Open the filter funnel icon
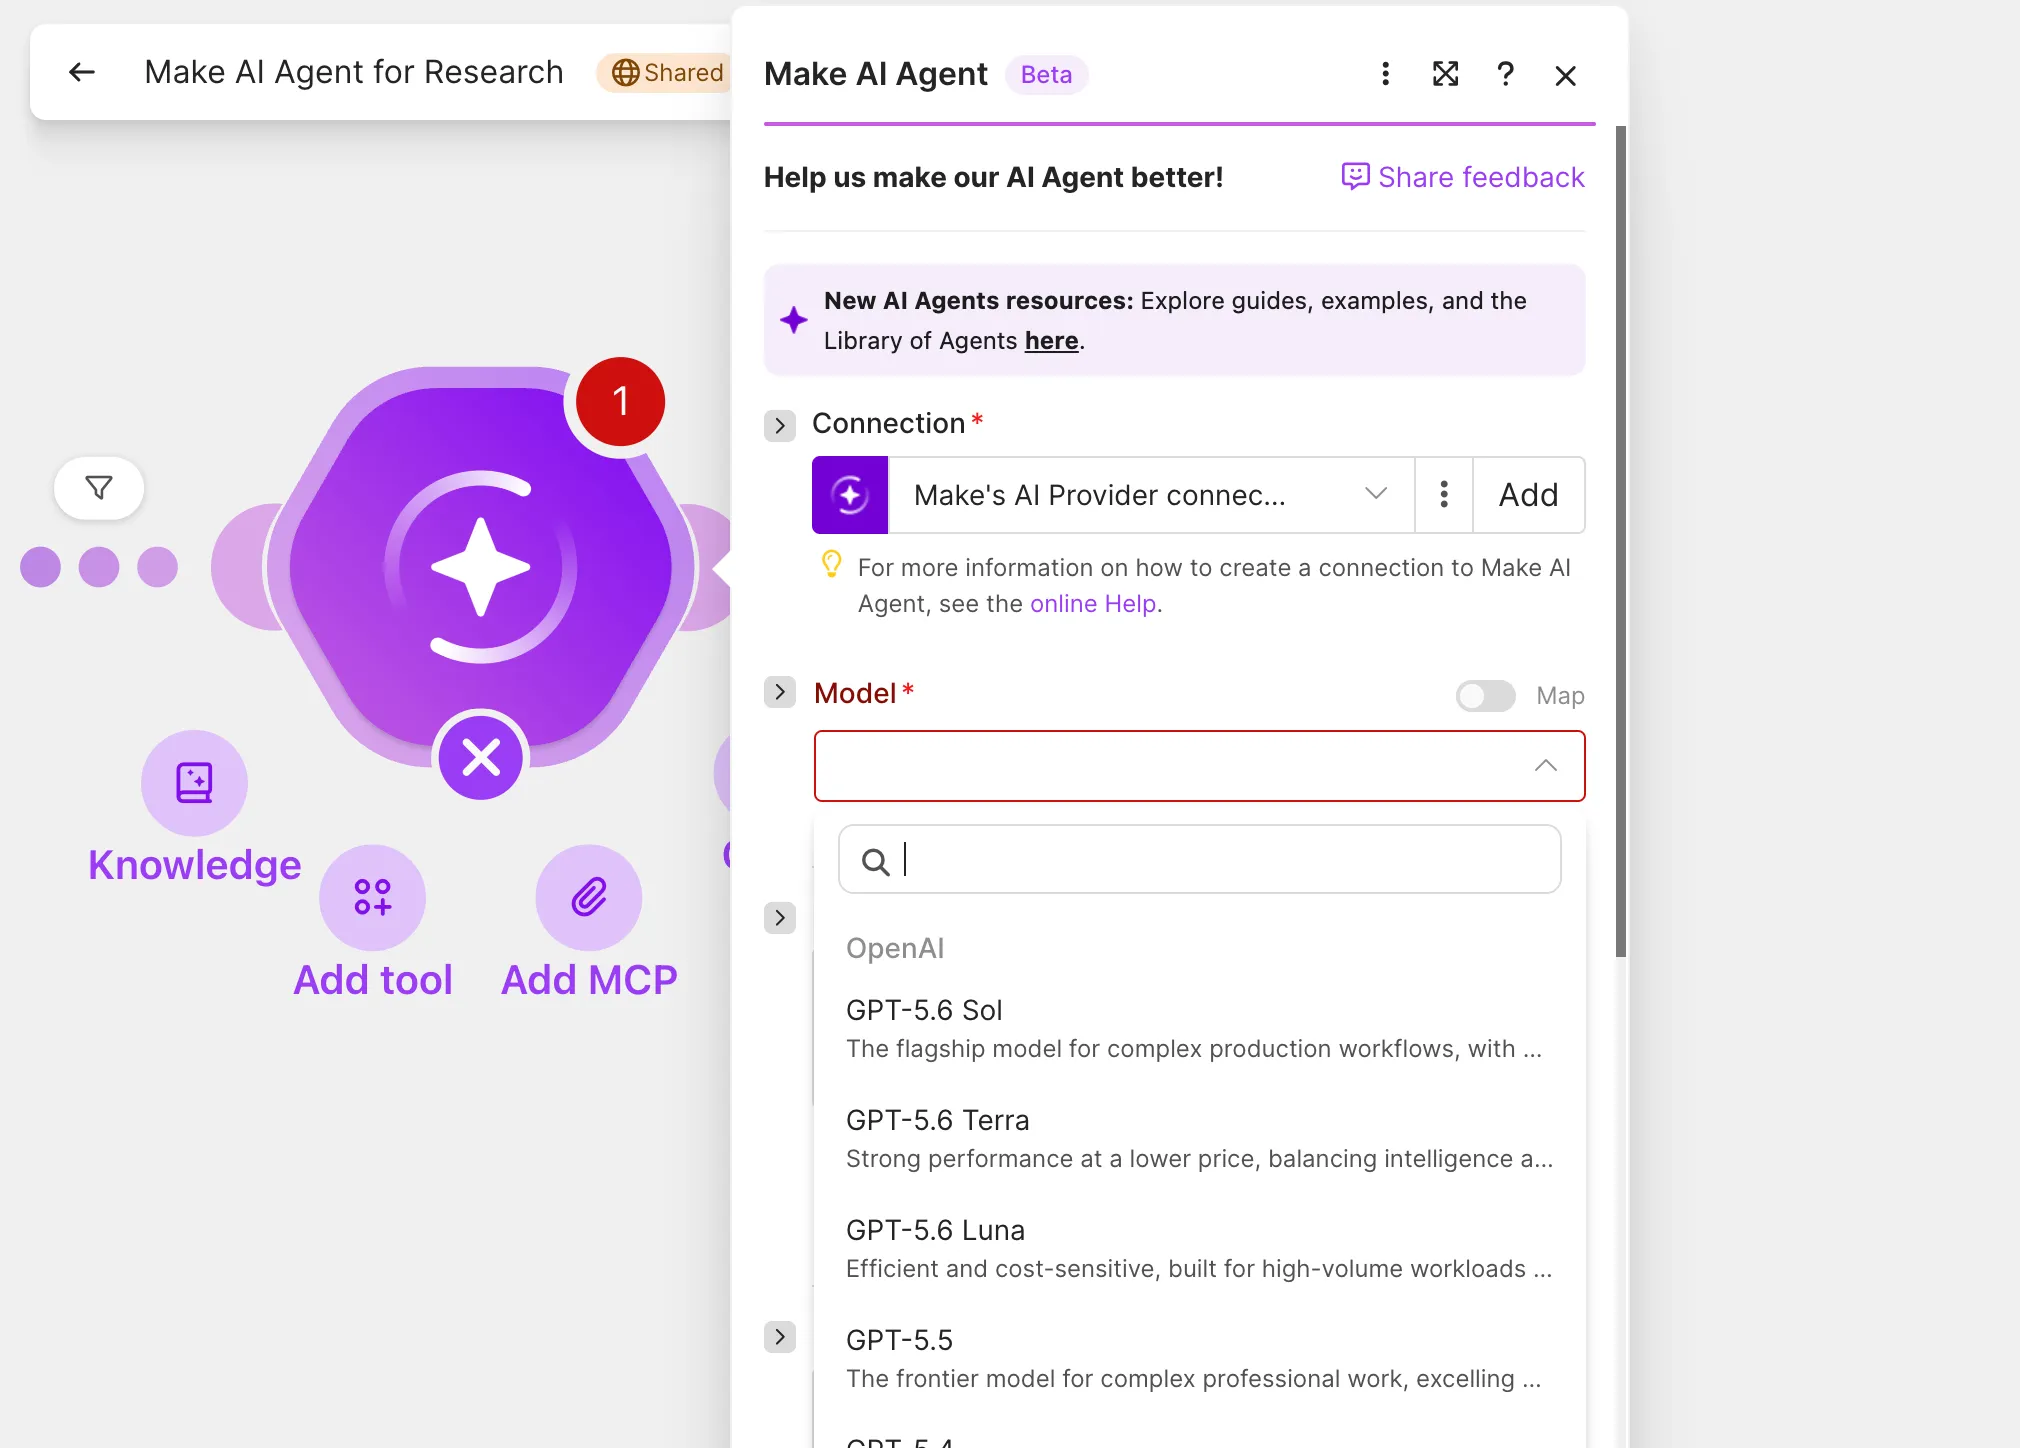The height and width of the screenshot is (1448, 2020). 99,488
